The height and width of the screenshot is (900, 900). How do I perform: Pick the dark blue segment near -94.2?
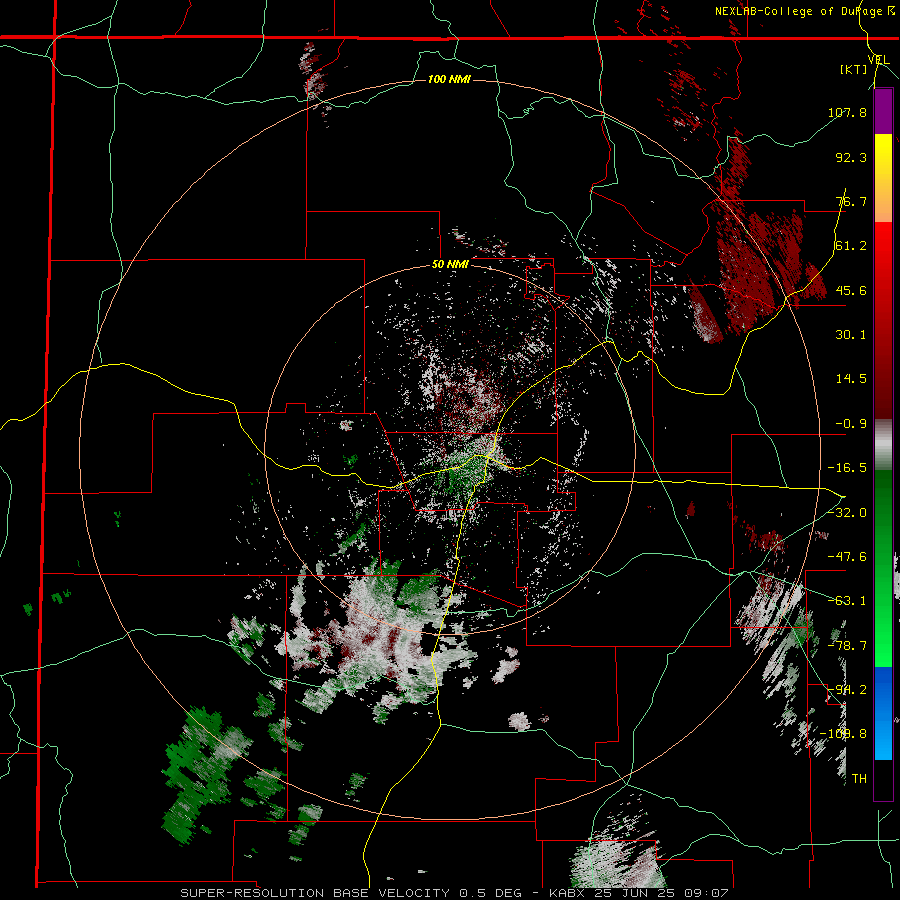pyautogui.click(x=883, y=689)
